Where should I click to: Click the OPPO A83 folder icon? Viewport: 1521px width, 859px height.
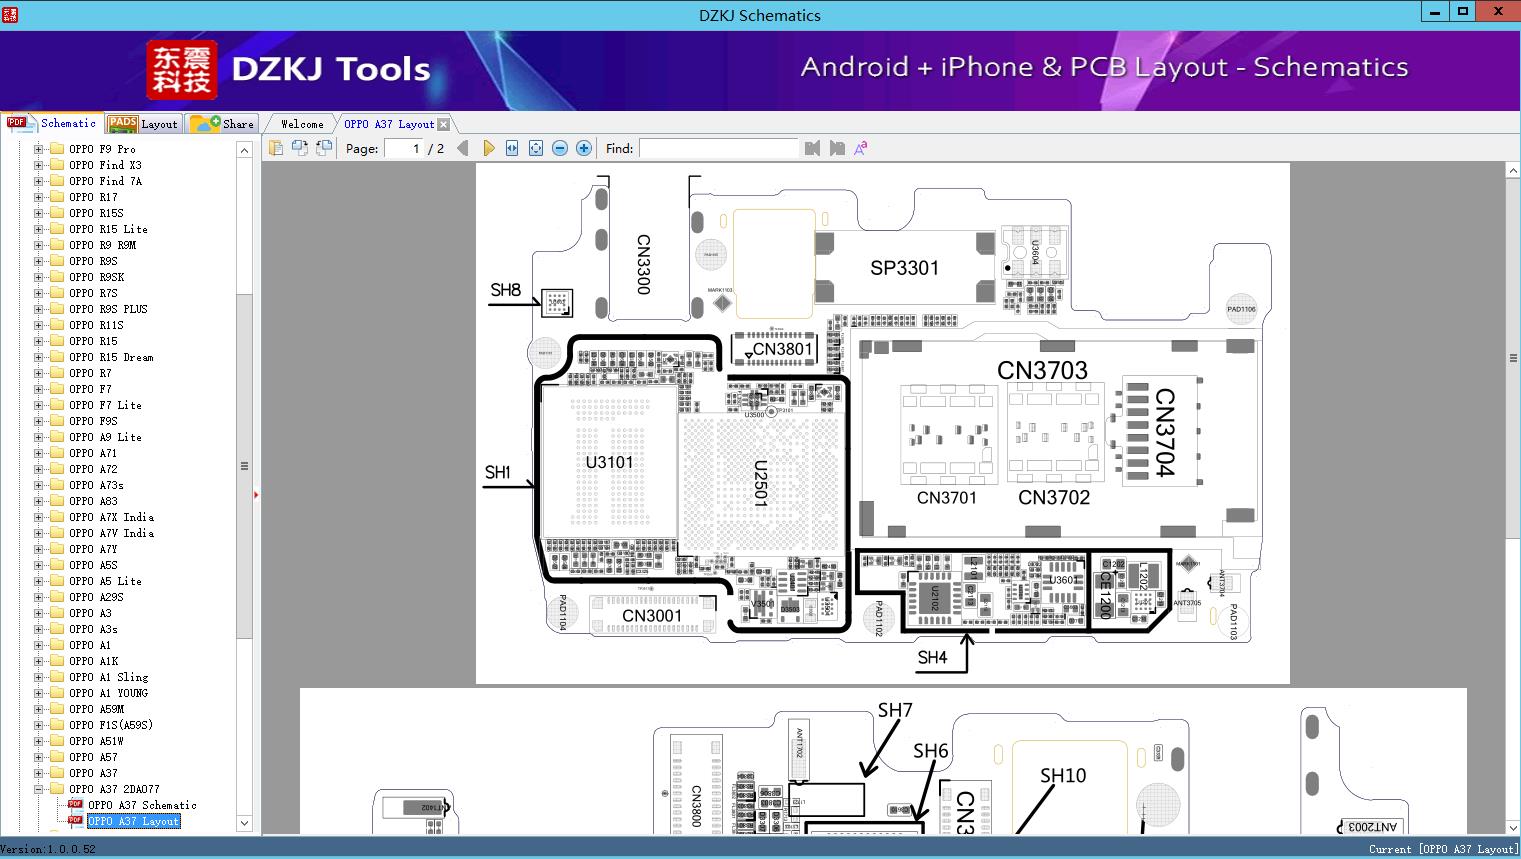click(x=57, y=501)
